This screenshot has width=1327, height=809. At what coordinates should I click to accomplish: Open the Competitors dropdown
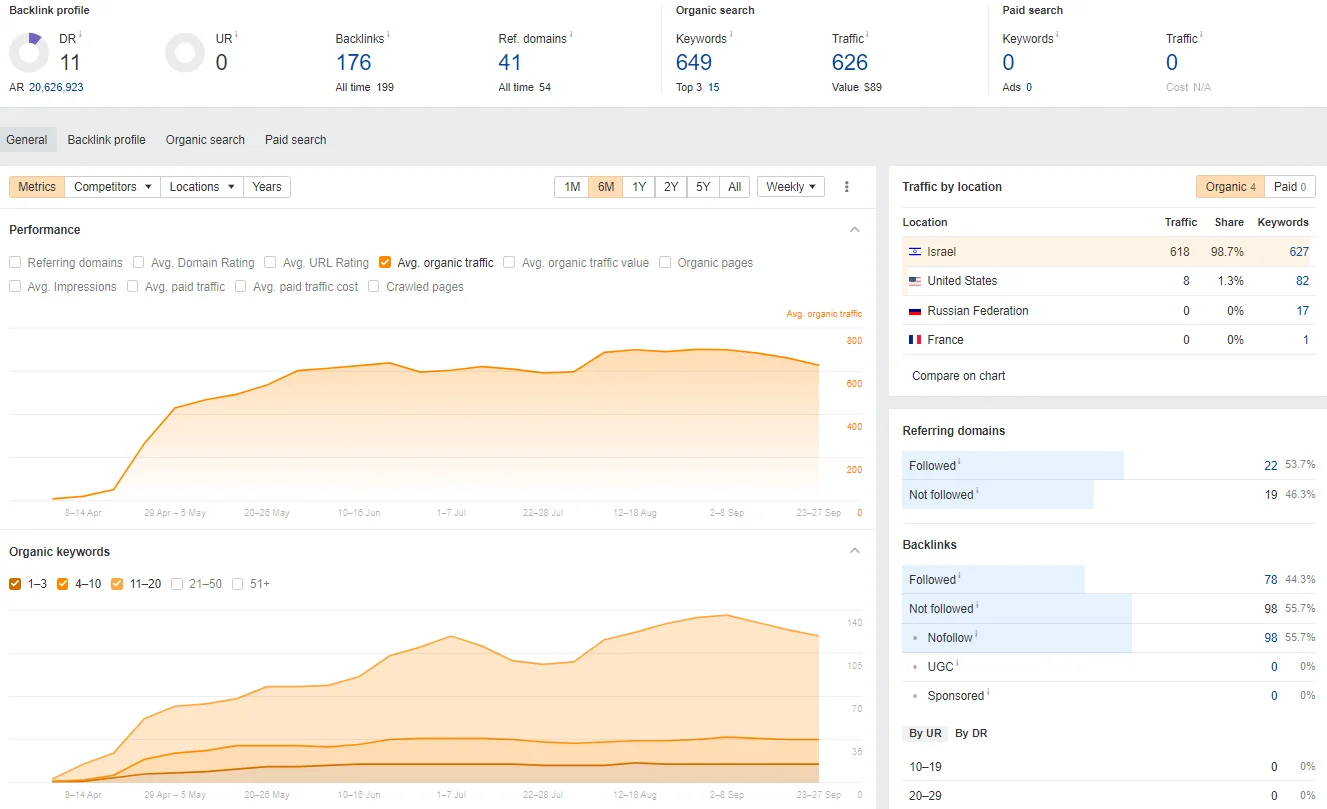point(113,187)
